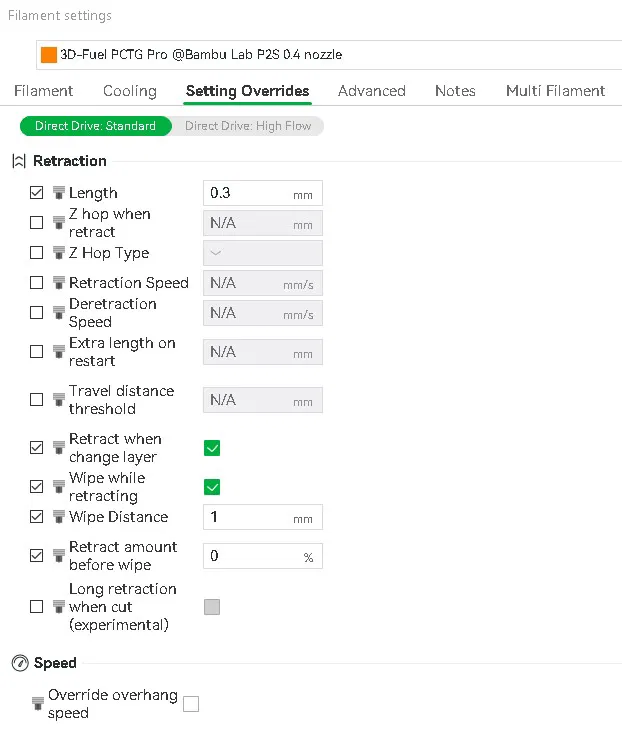Click the nozzle icon beside Z Hop Type
622x755 pixels.
58,253
